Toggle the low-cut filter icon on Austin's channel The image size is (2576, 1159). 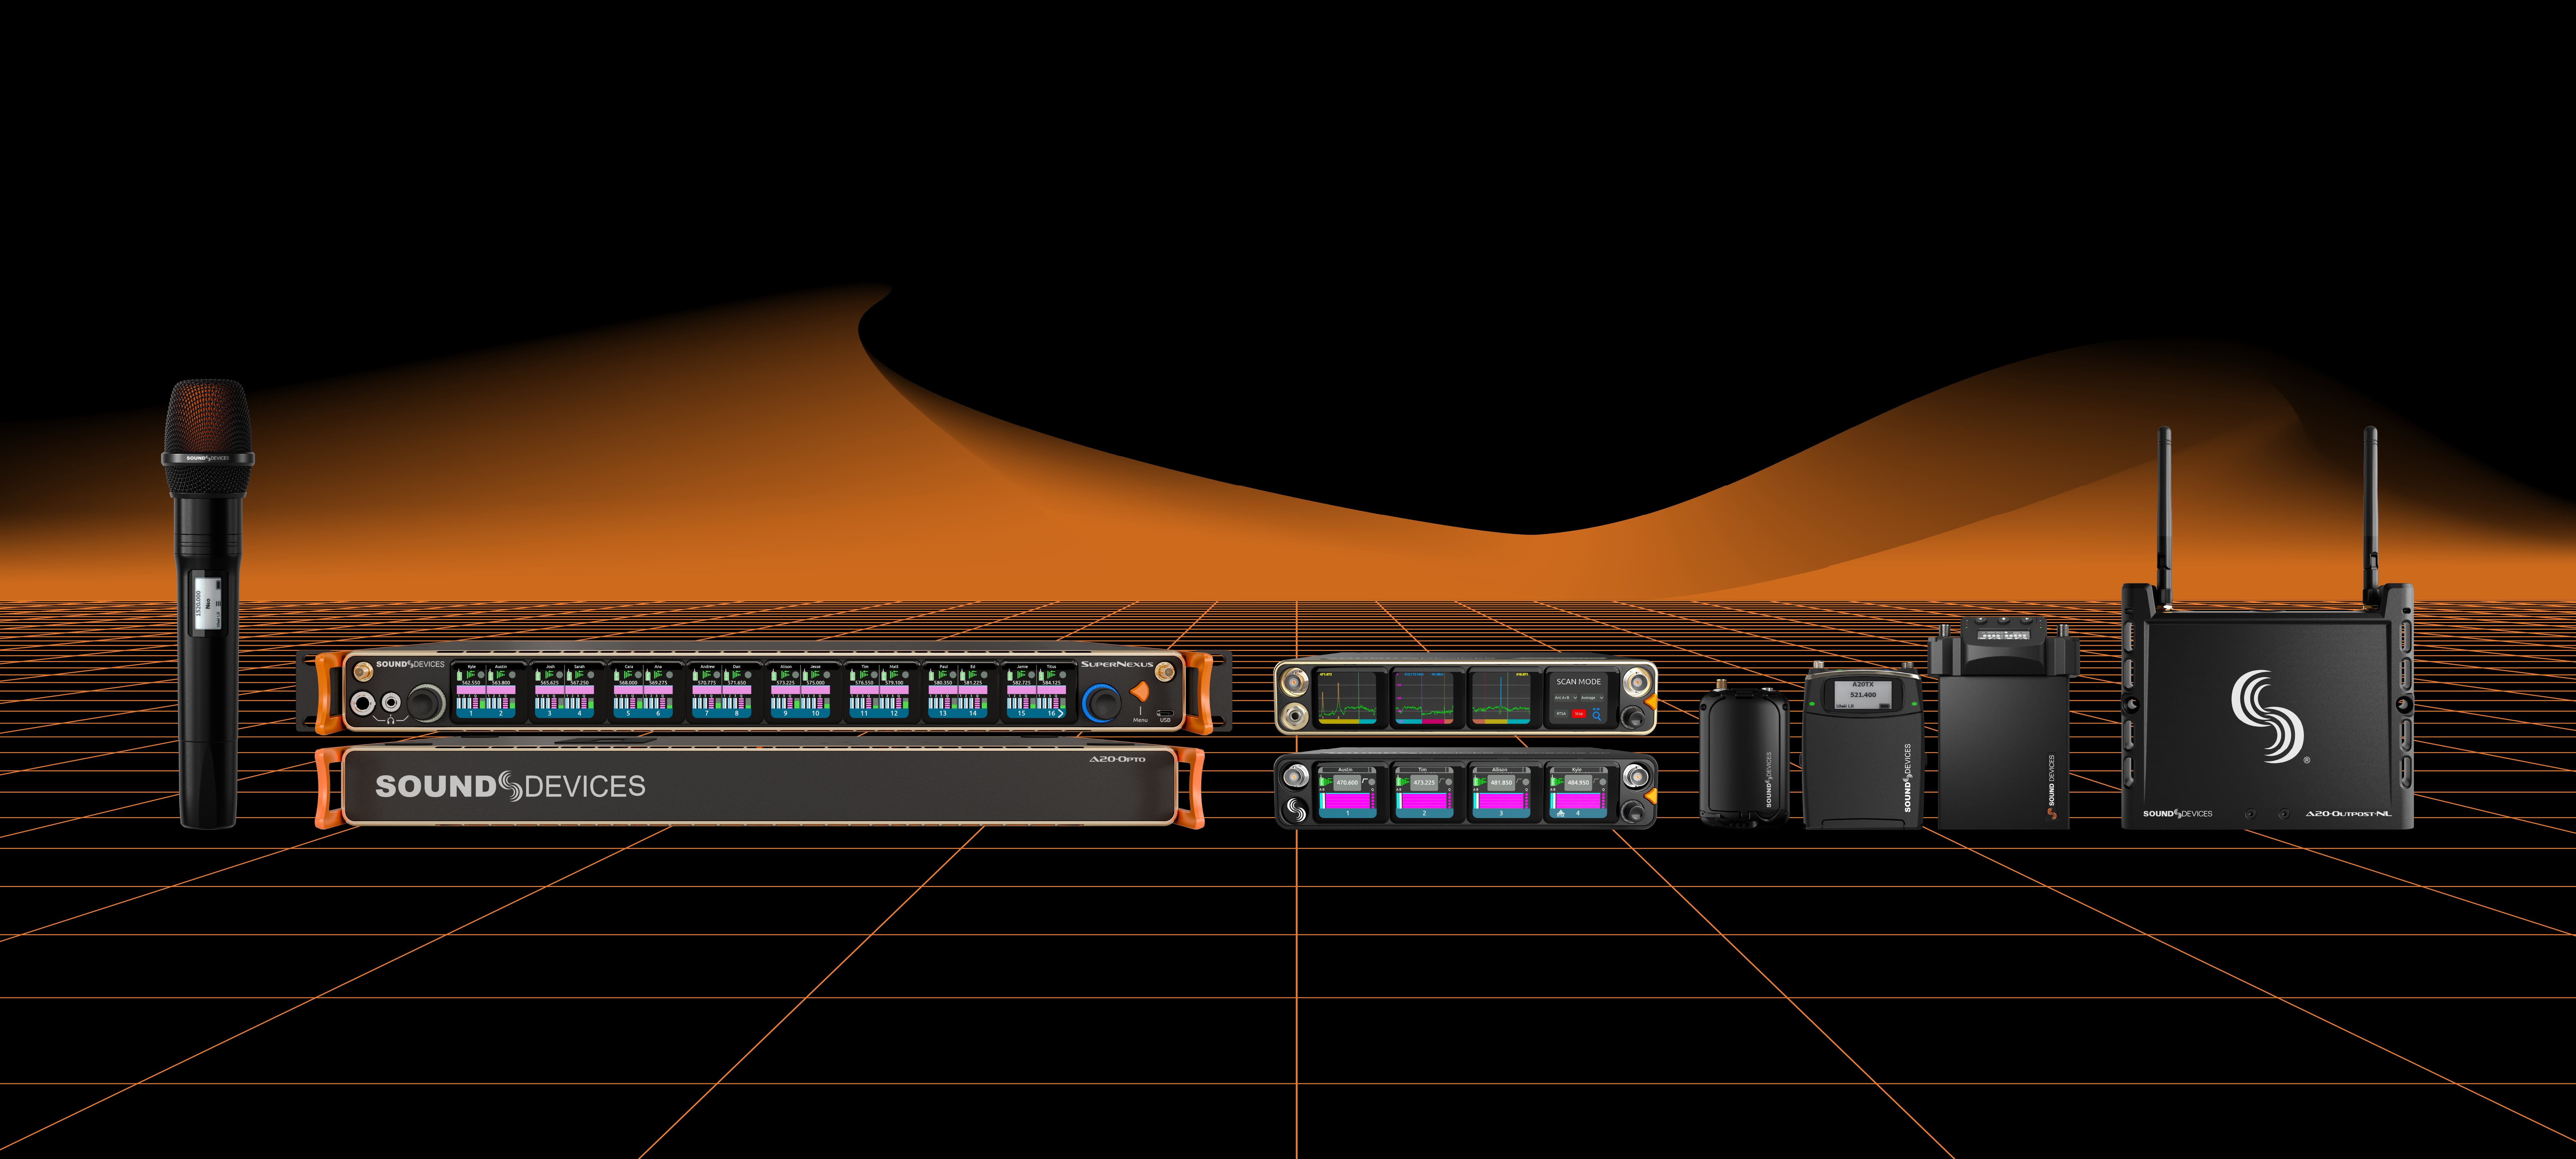(x=1365, y=781)
